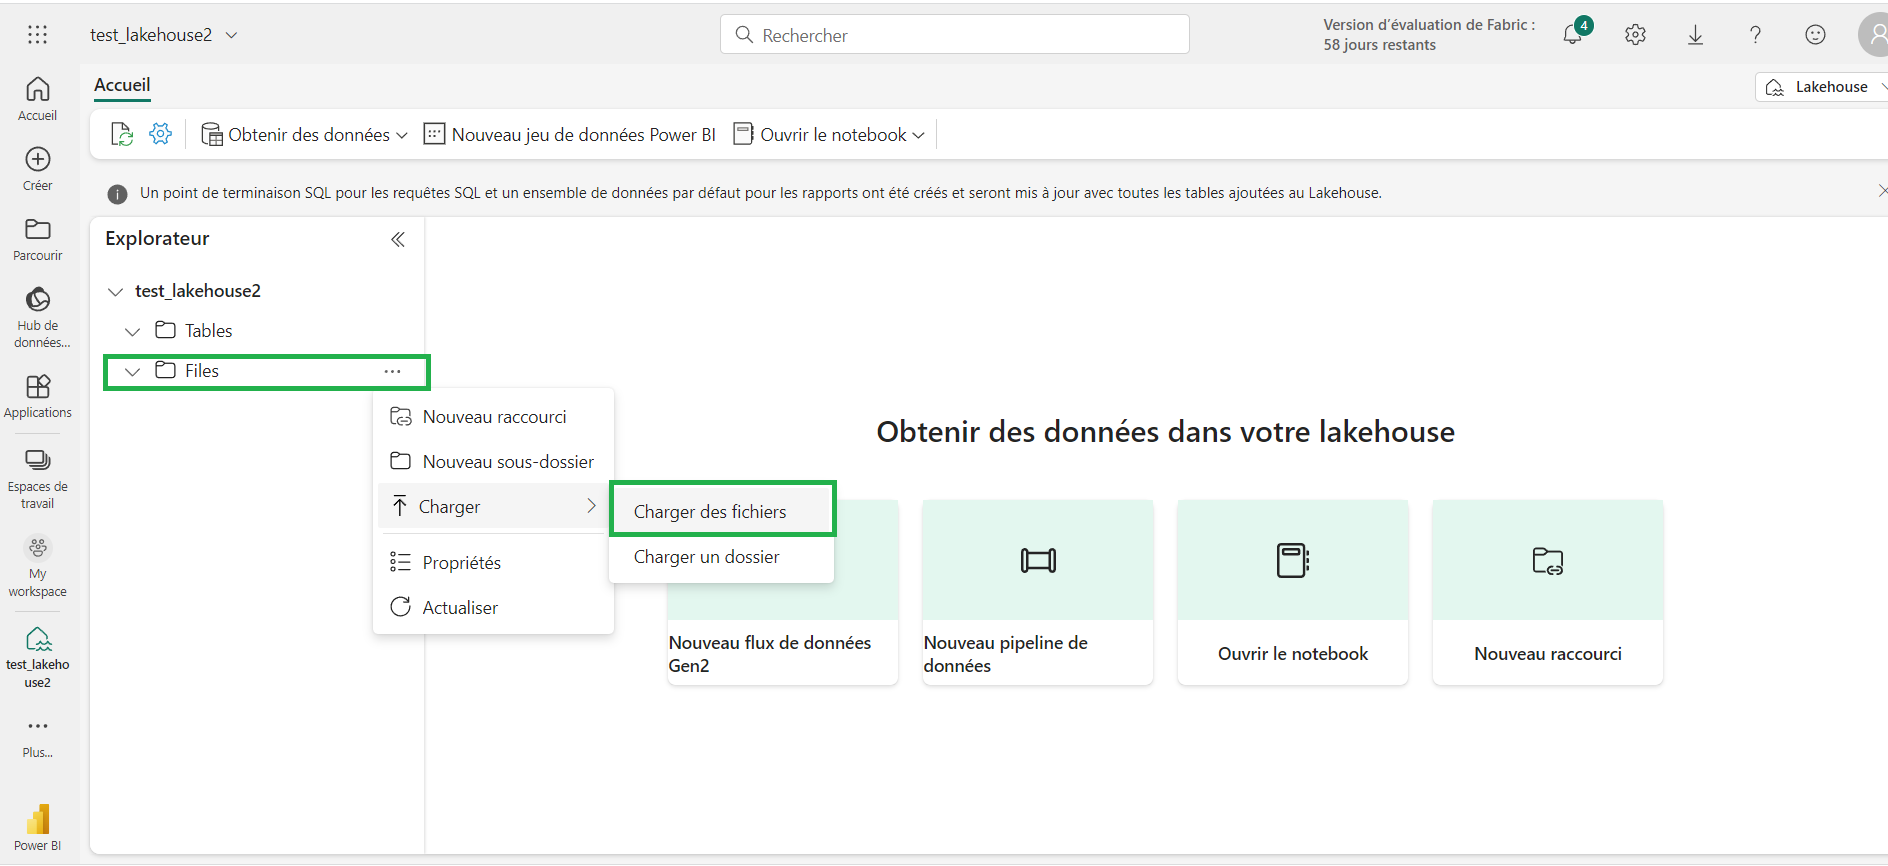Choose Propriétés in context menu
The height and width of the screenshot is (866, 1888).
coord(493,563)
